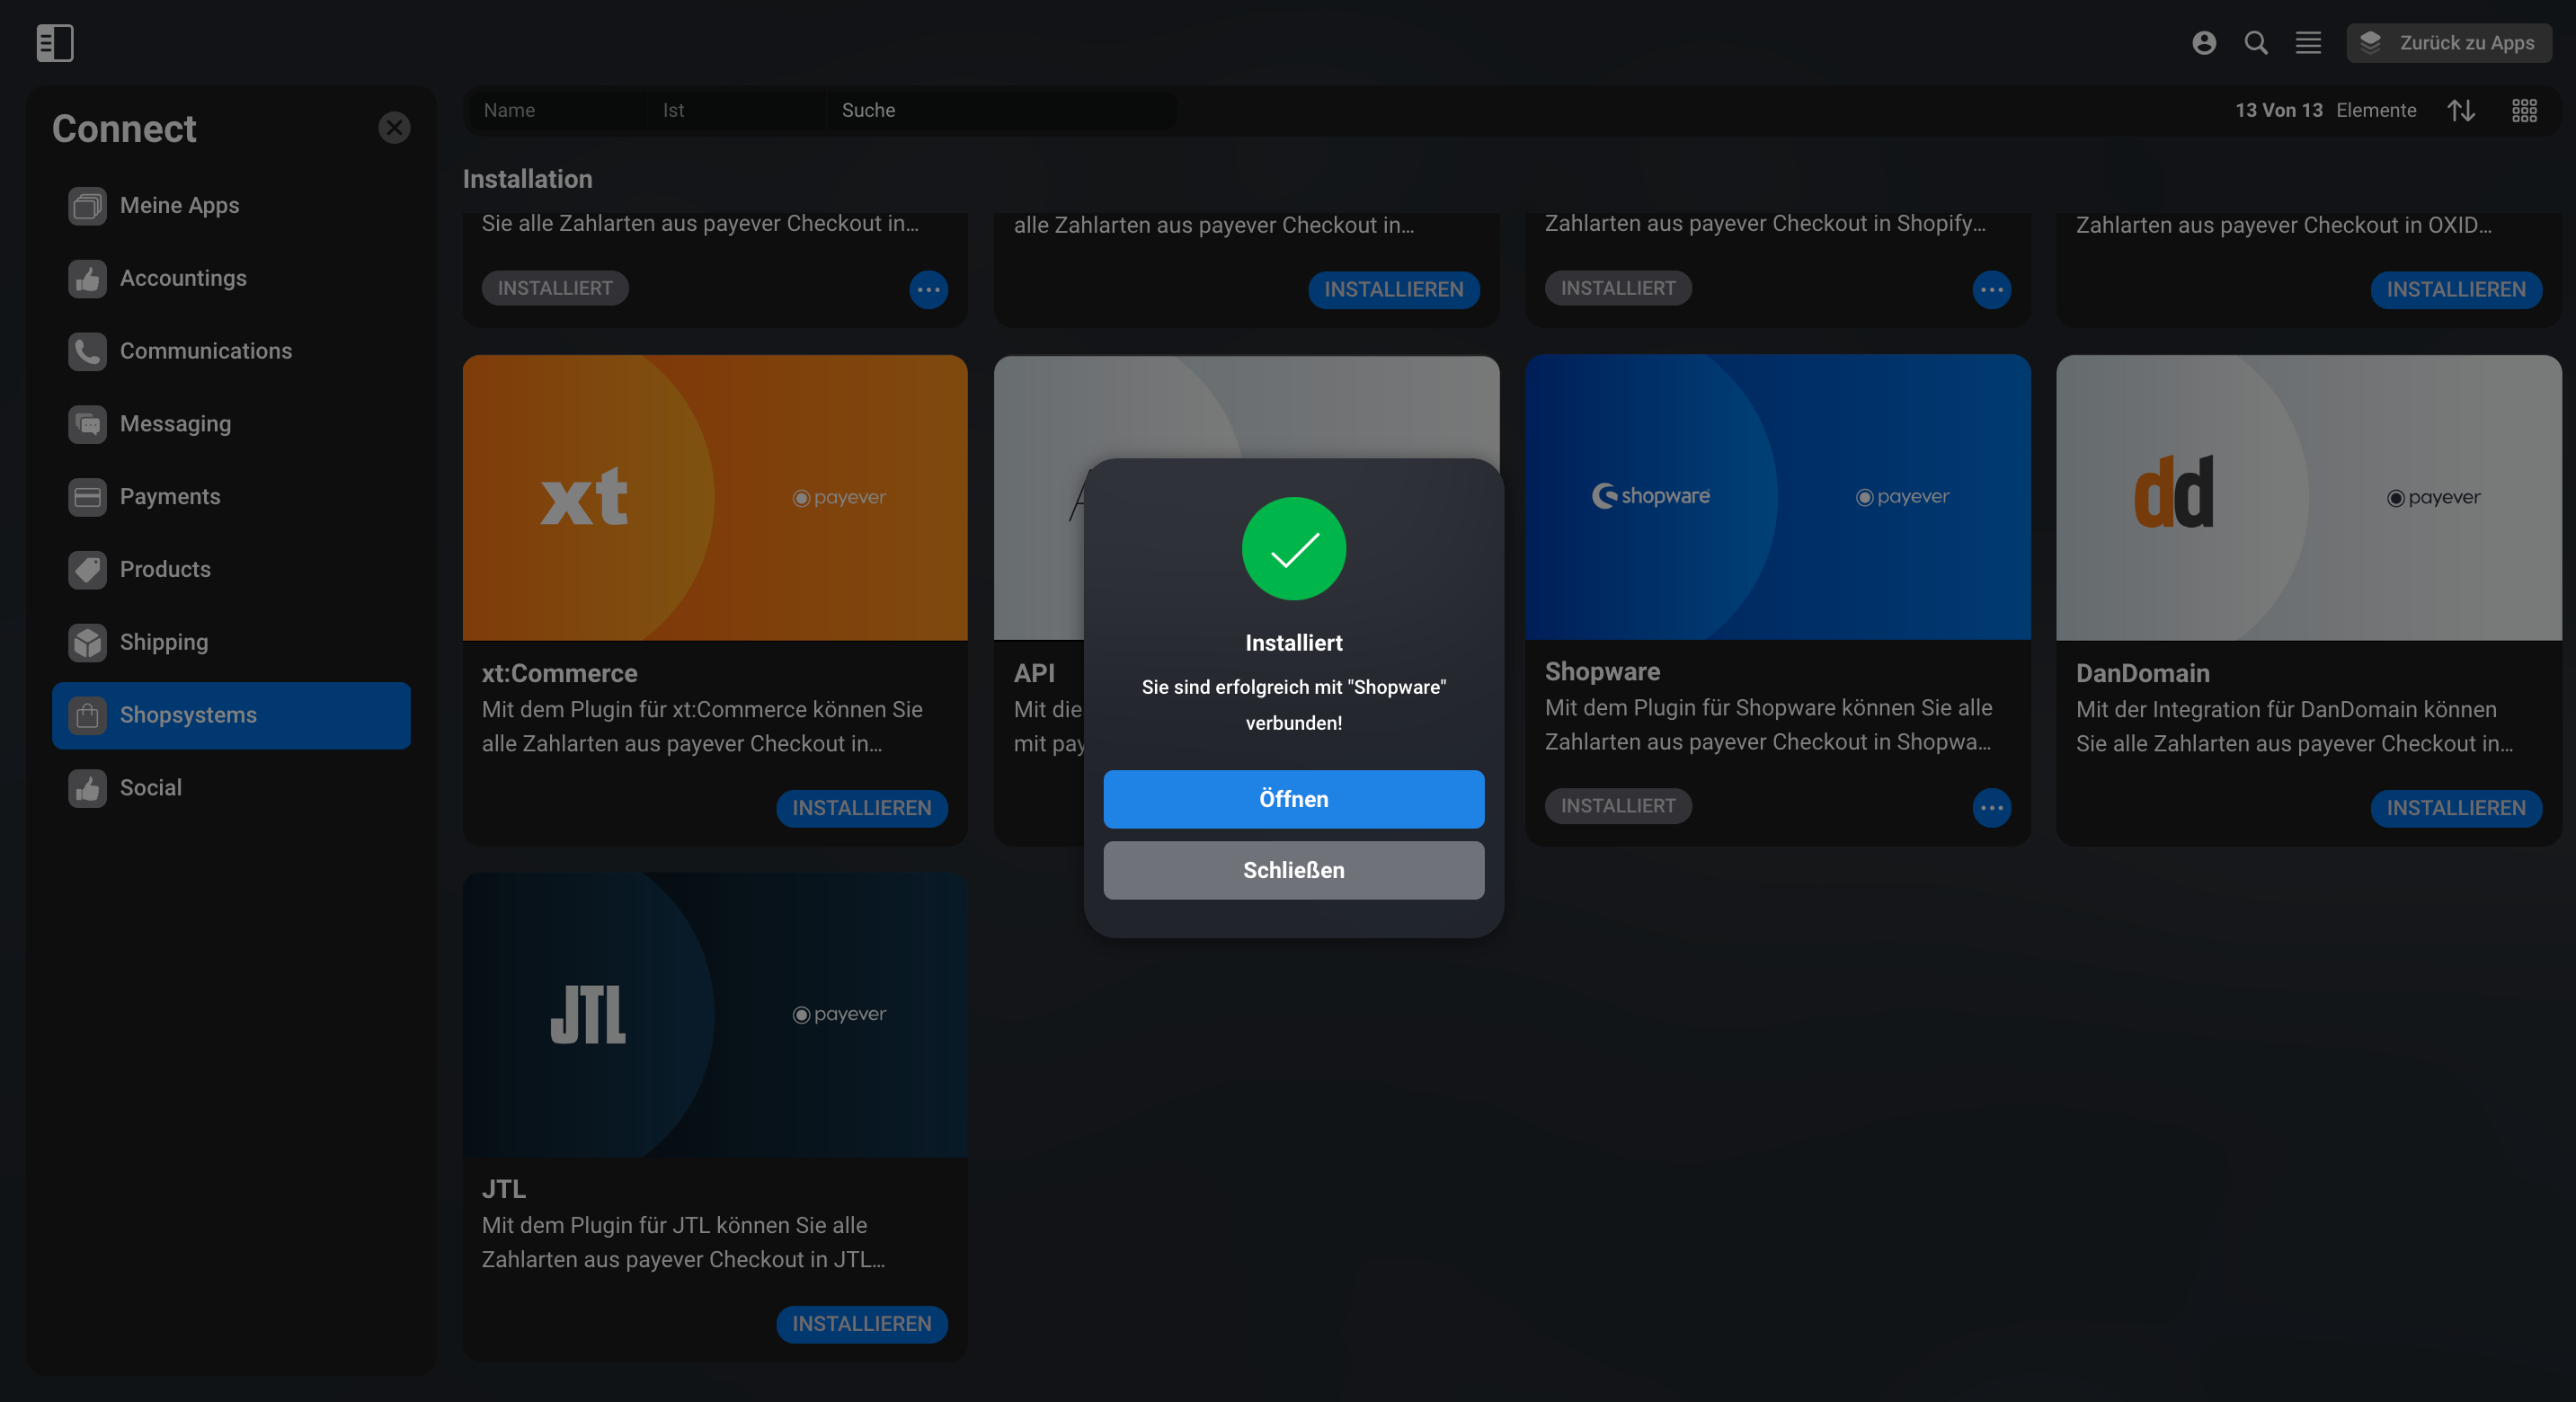The image size is (2576, 1402).
Task: Click the xt:Commerce title
Action: coord(560,673)
